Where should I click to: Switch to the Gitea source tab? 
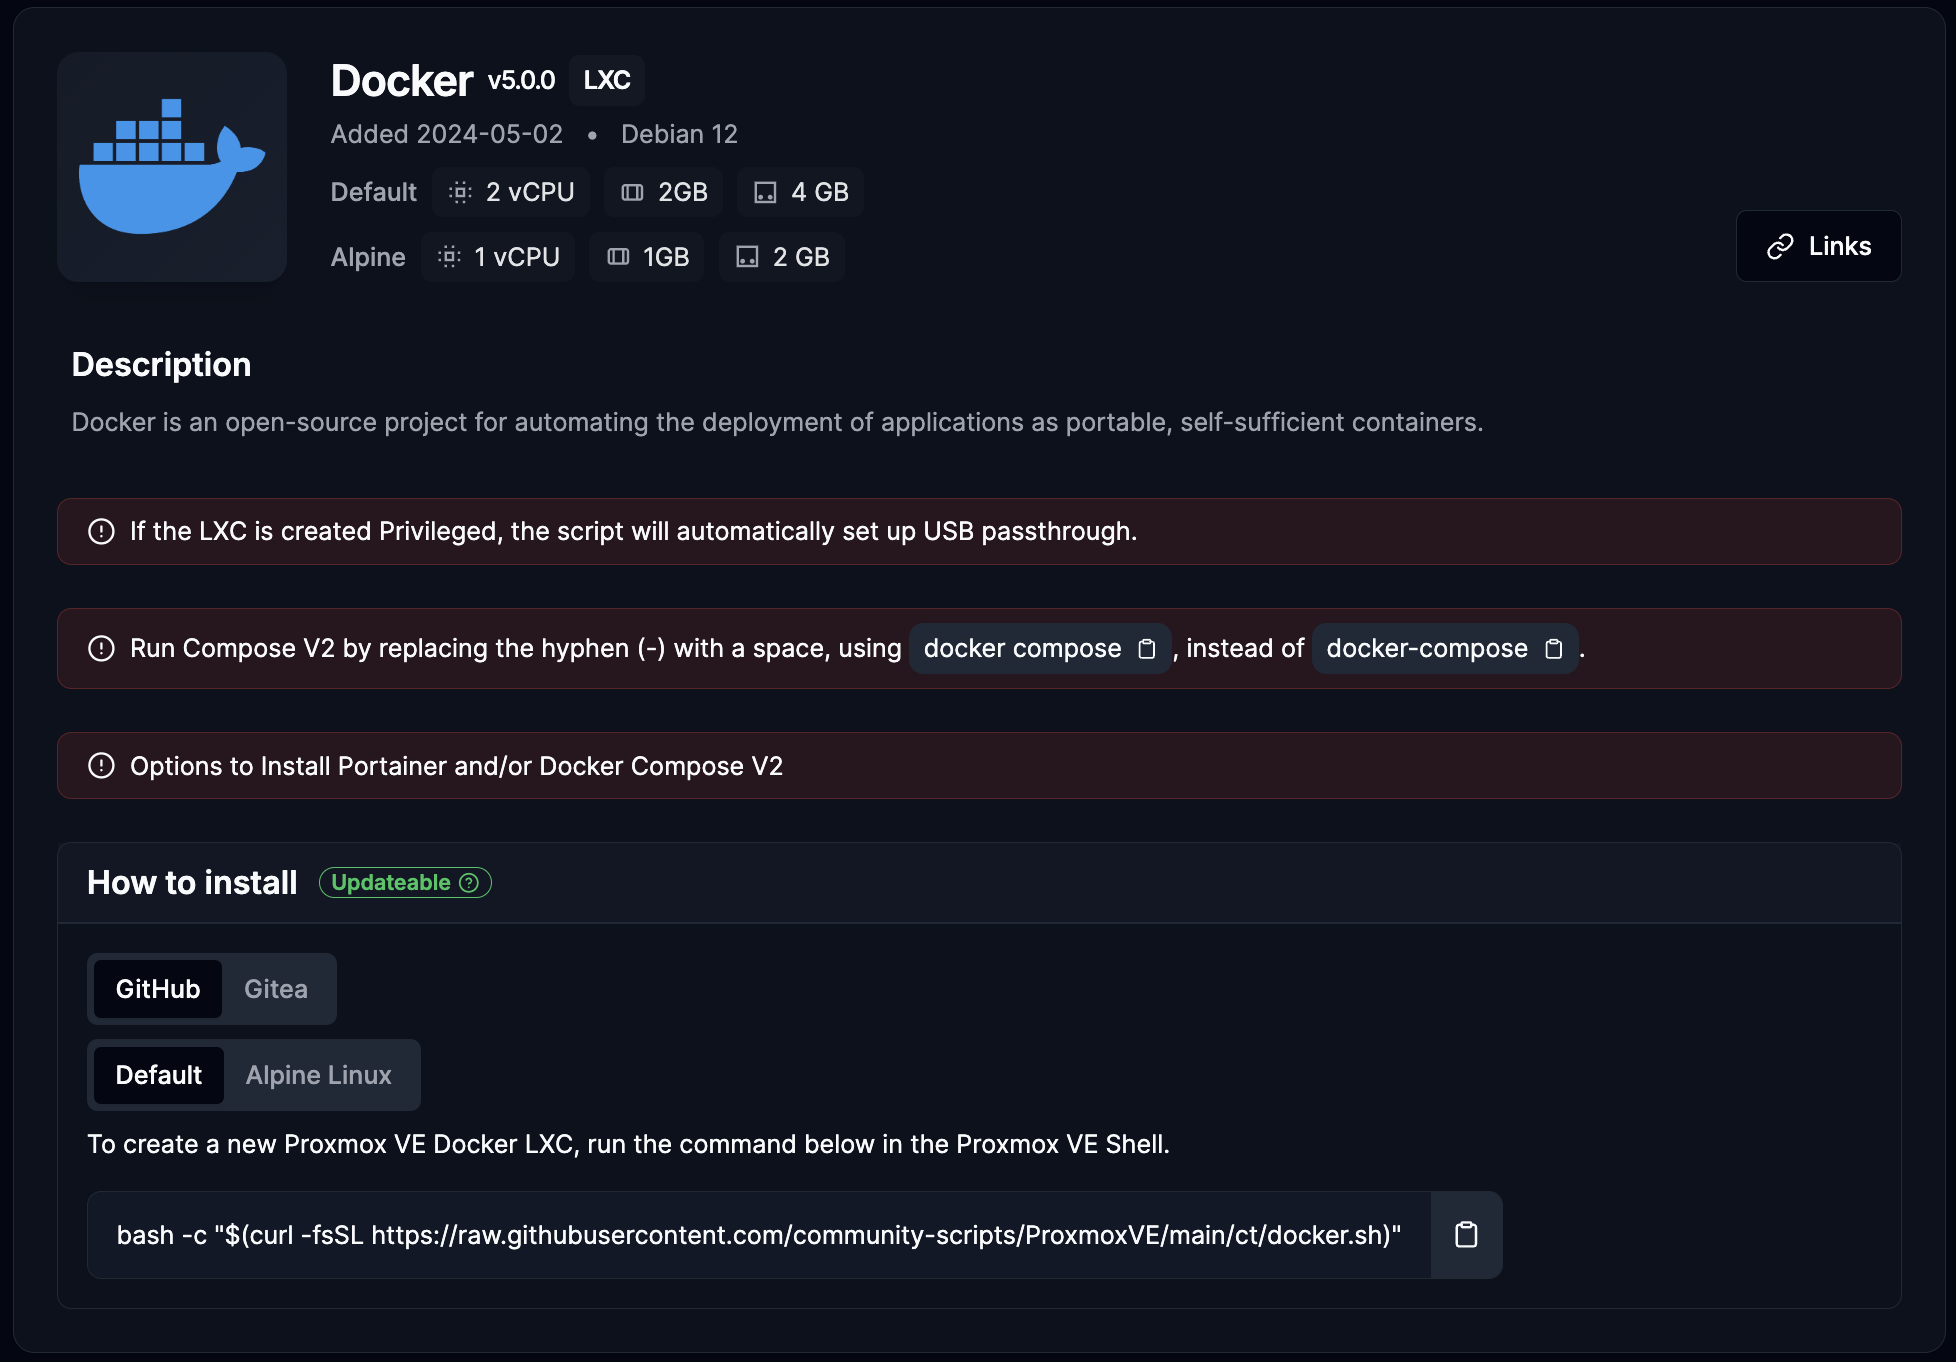(276, 989)
